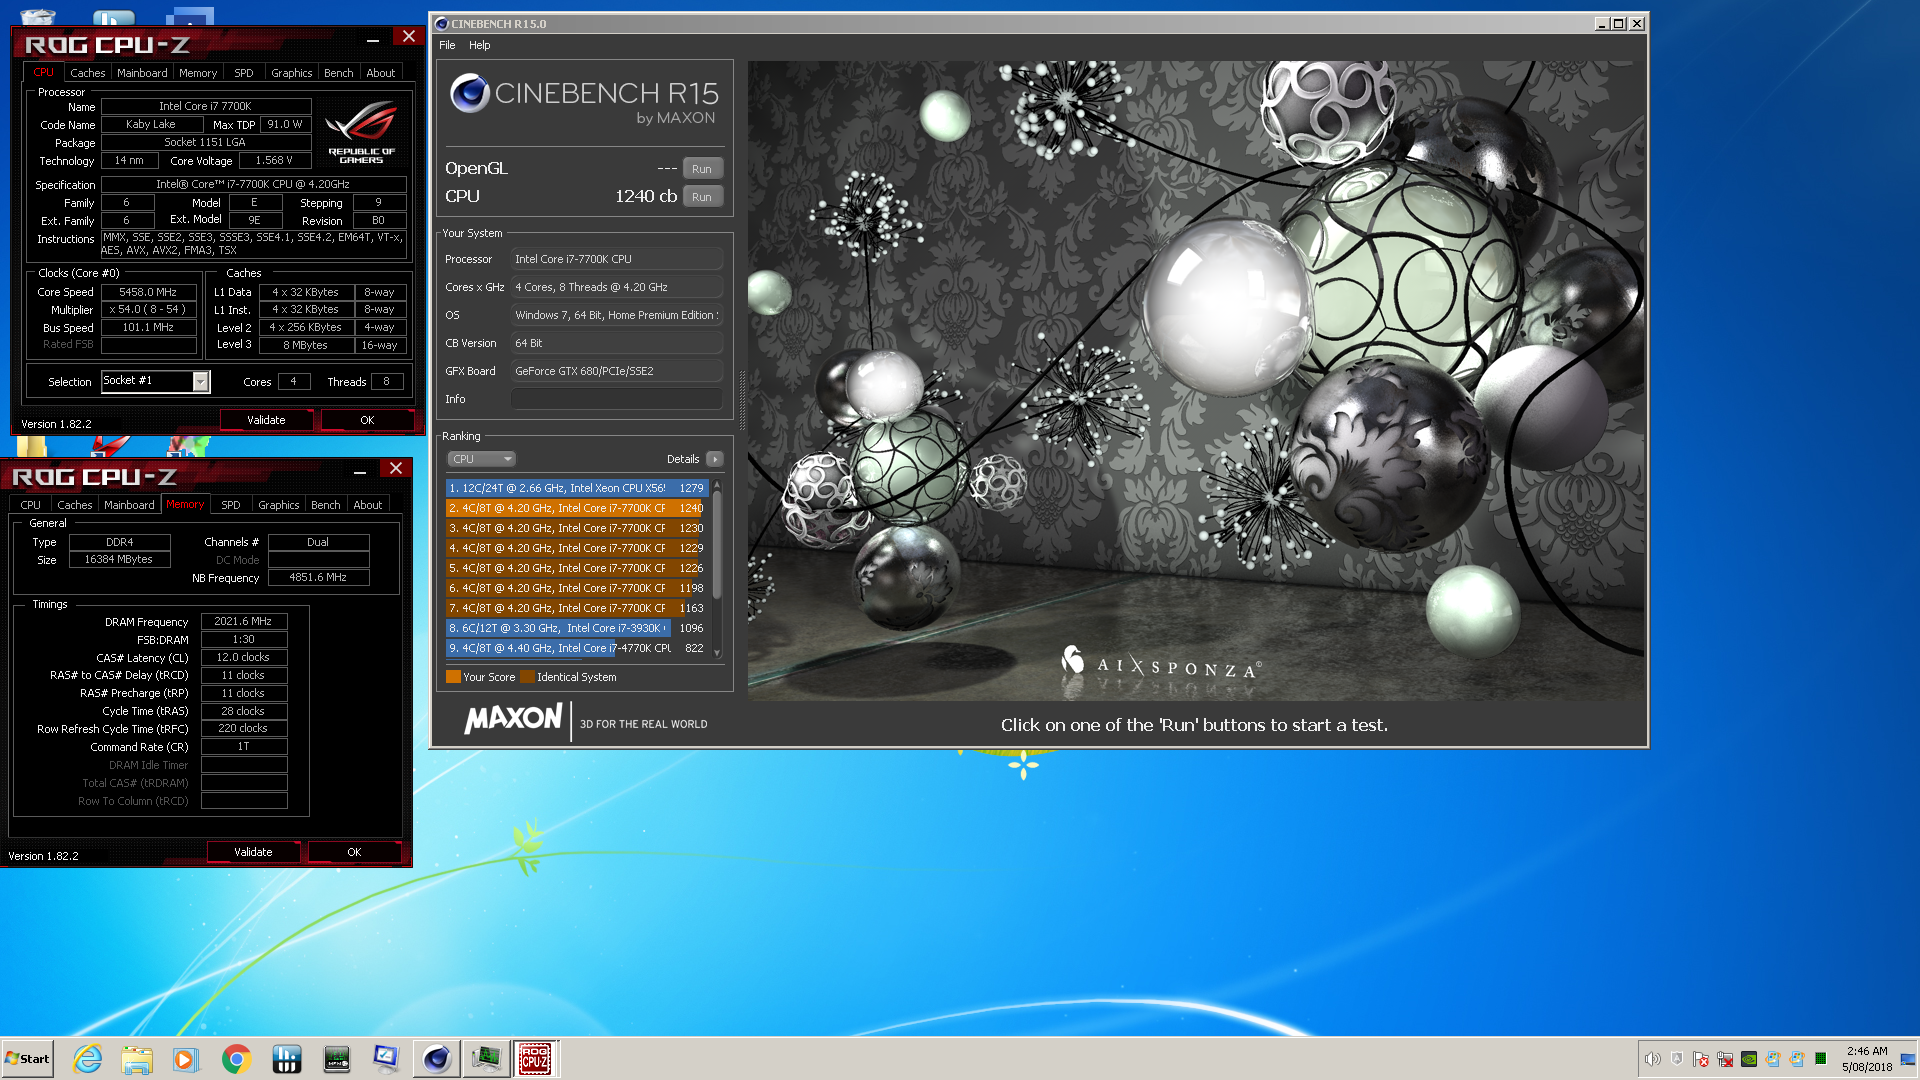Open the Bench tab in lower CPU-Z
Image resolution: width=1920 pixels, height=1080 pixels.
click(326, 505)
